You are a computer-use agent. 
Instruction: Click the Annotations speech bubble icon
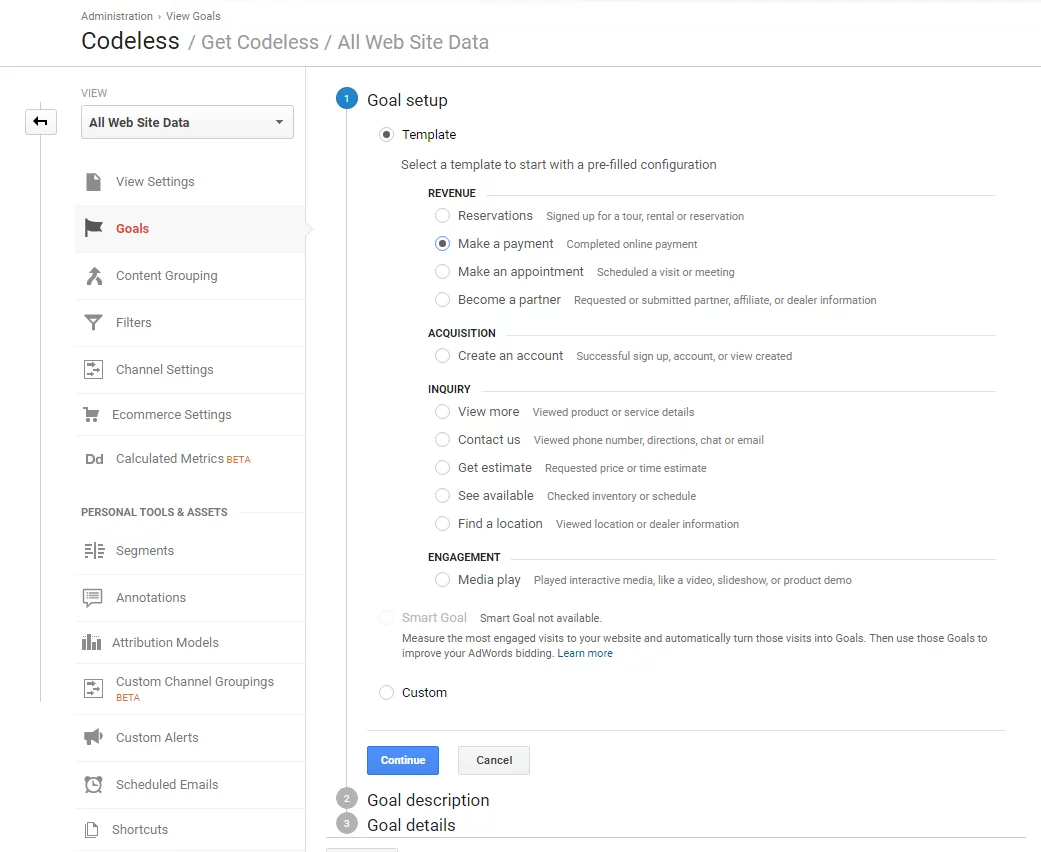93,597
